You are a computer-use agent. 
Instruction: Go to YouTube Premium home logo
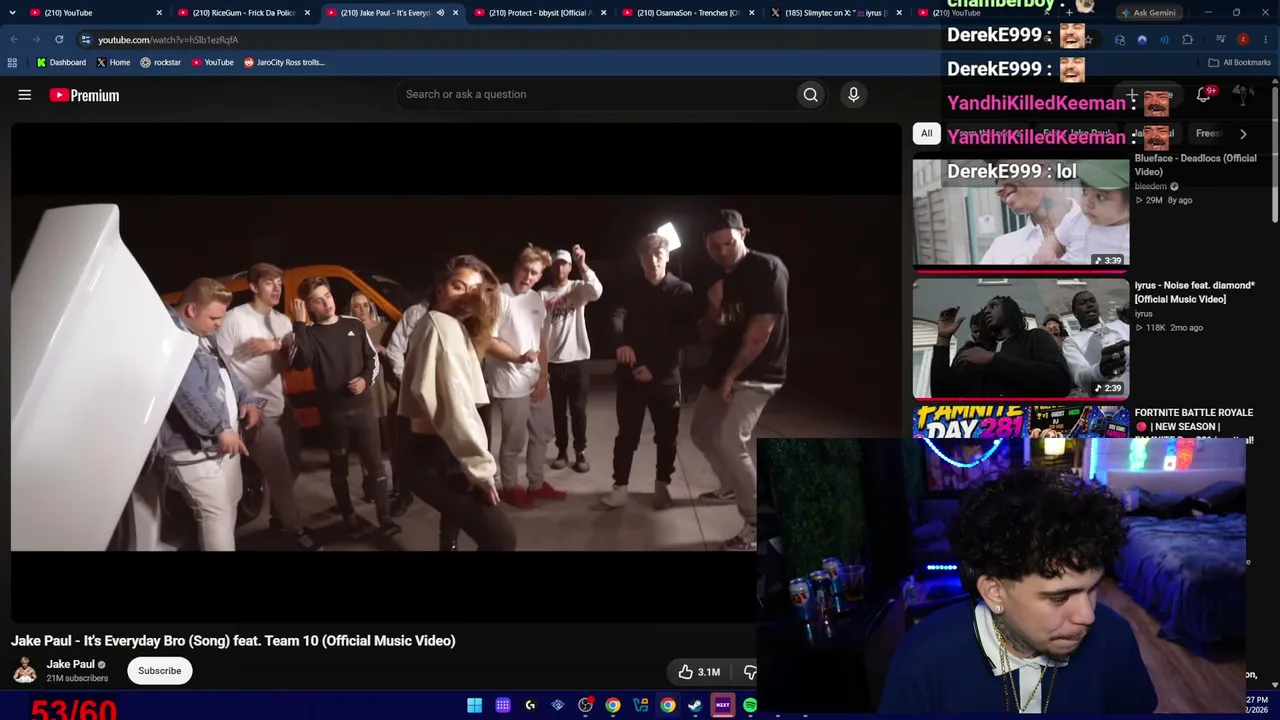point(85,95)
